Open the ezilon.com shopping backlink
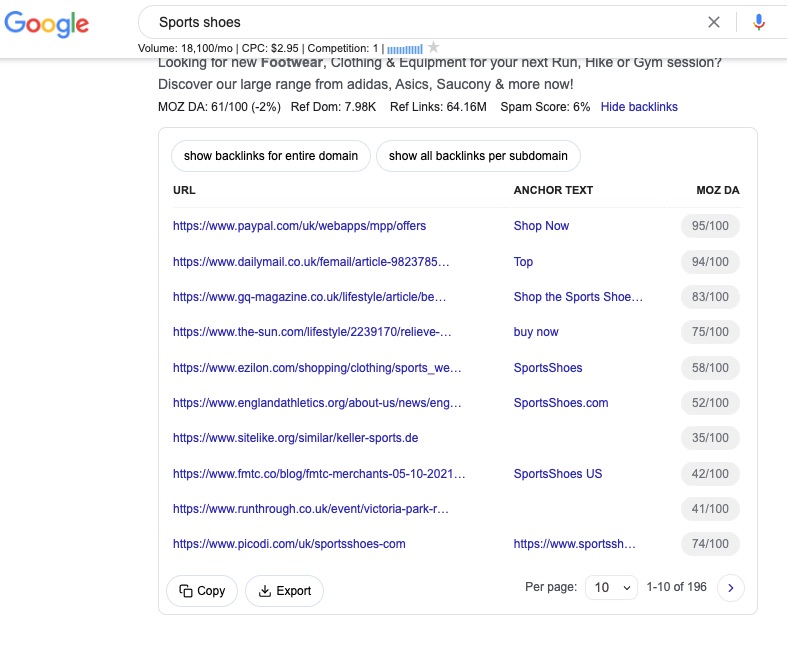The width and height of the screenshot is (787, 647). point(317,368)
